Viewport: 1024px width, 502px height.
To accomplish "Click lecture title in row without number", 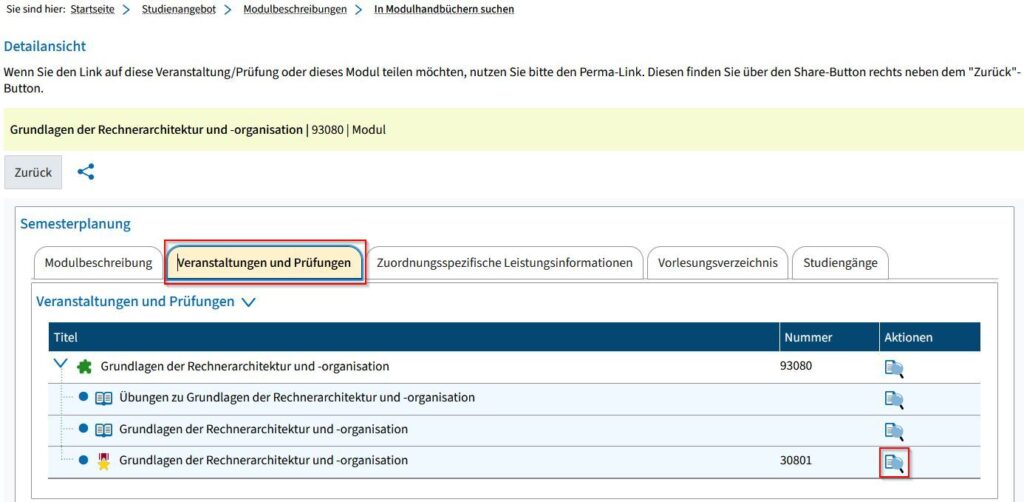I will (x=263, y=429).
